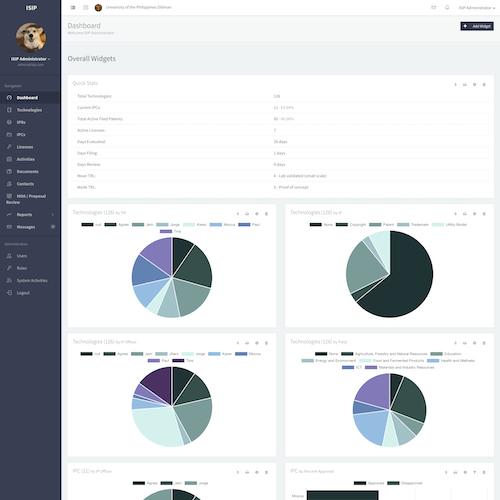This screenshot has width=500, height=500.
Task: Click the University of the Philippines Diliman logo
Action: [98, 7]
